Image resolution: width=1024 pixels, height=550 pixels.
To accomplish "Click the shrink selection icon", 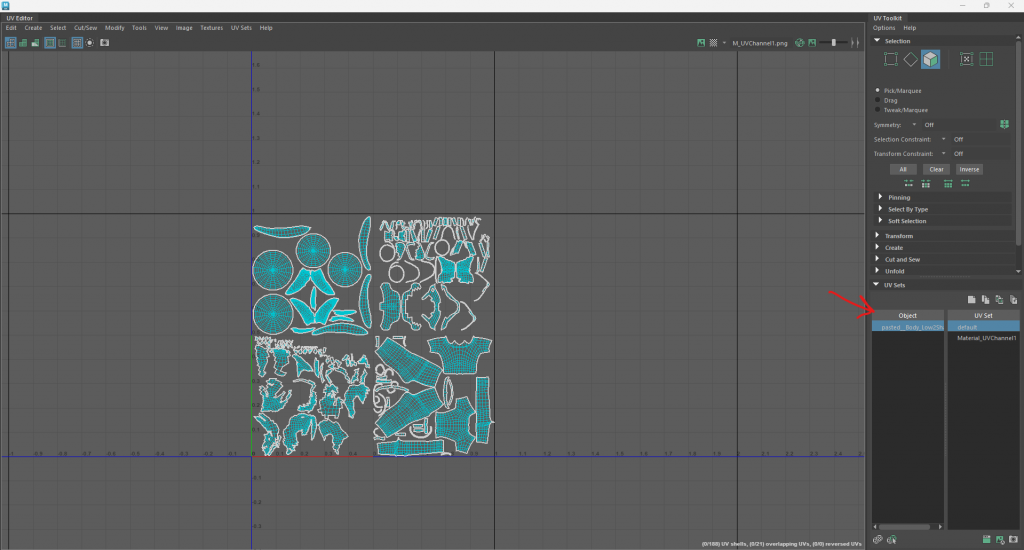I will (x=926, y=184).
